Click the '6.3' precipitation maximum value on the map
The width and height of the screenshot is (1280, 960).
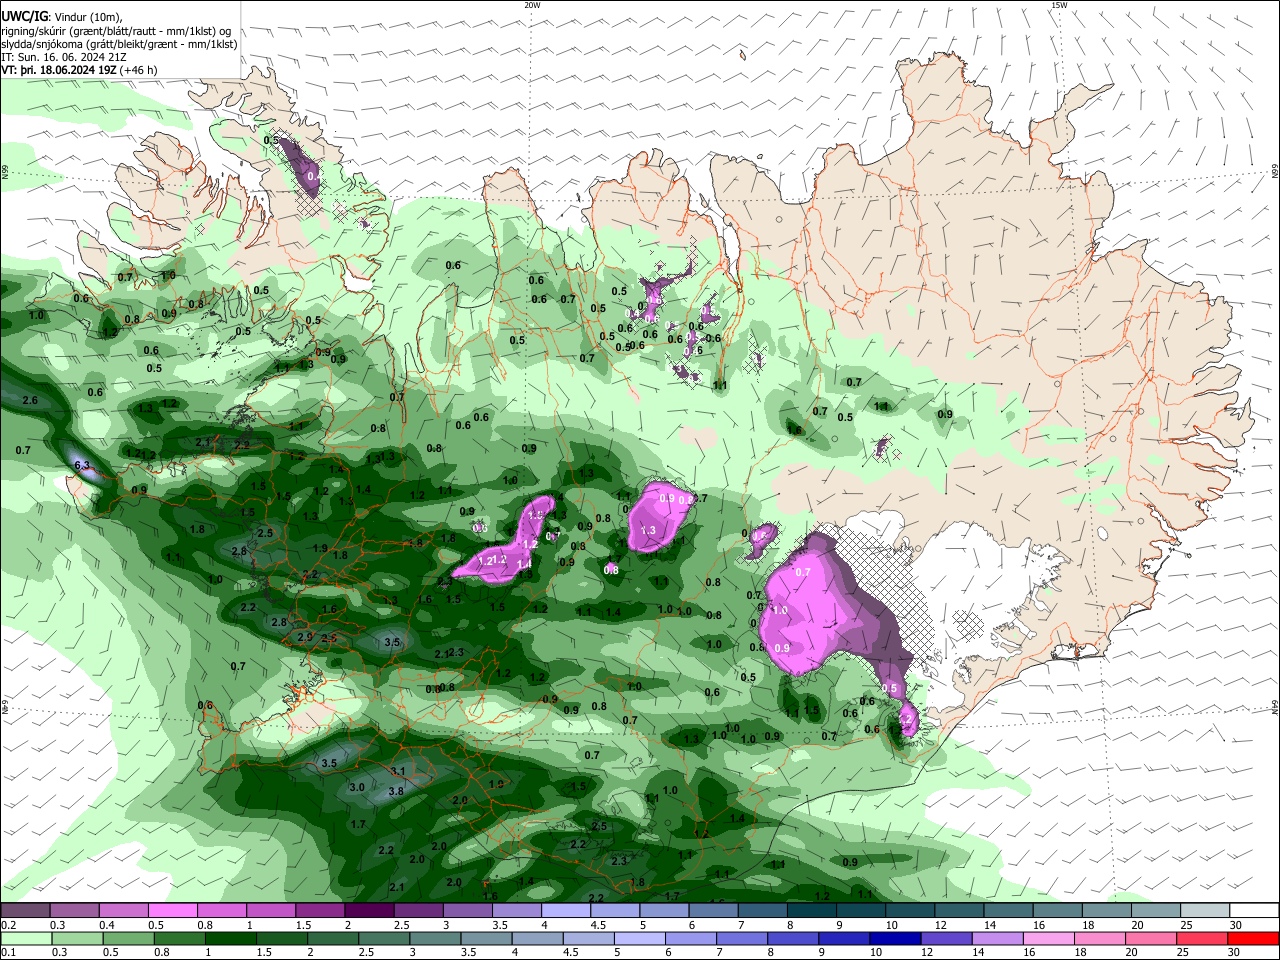tap(82, 466)
